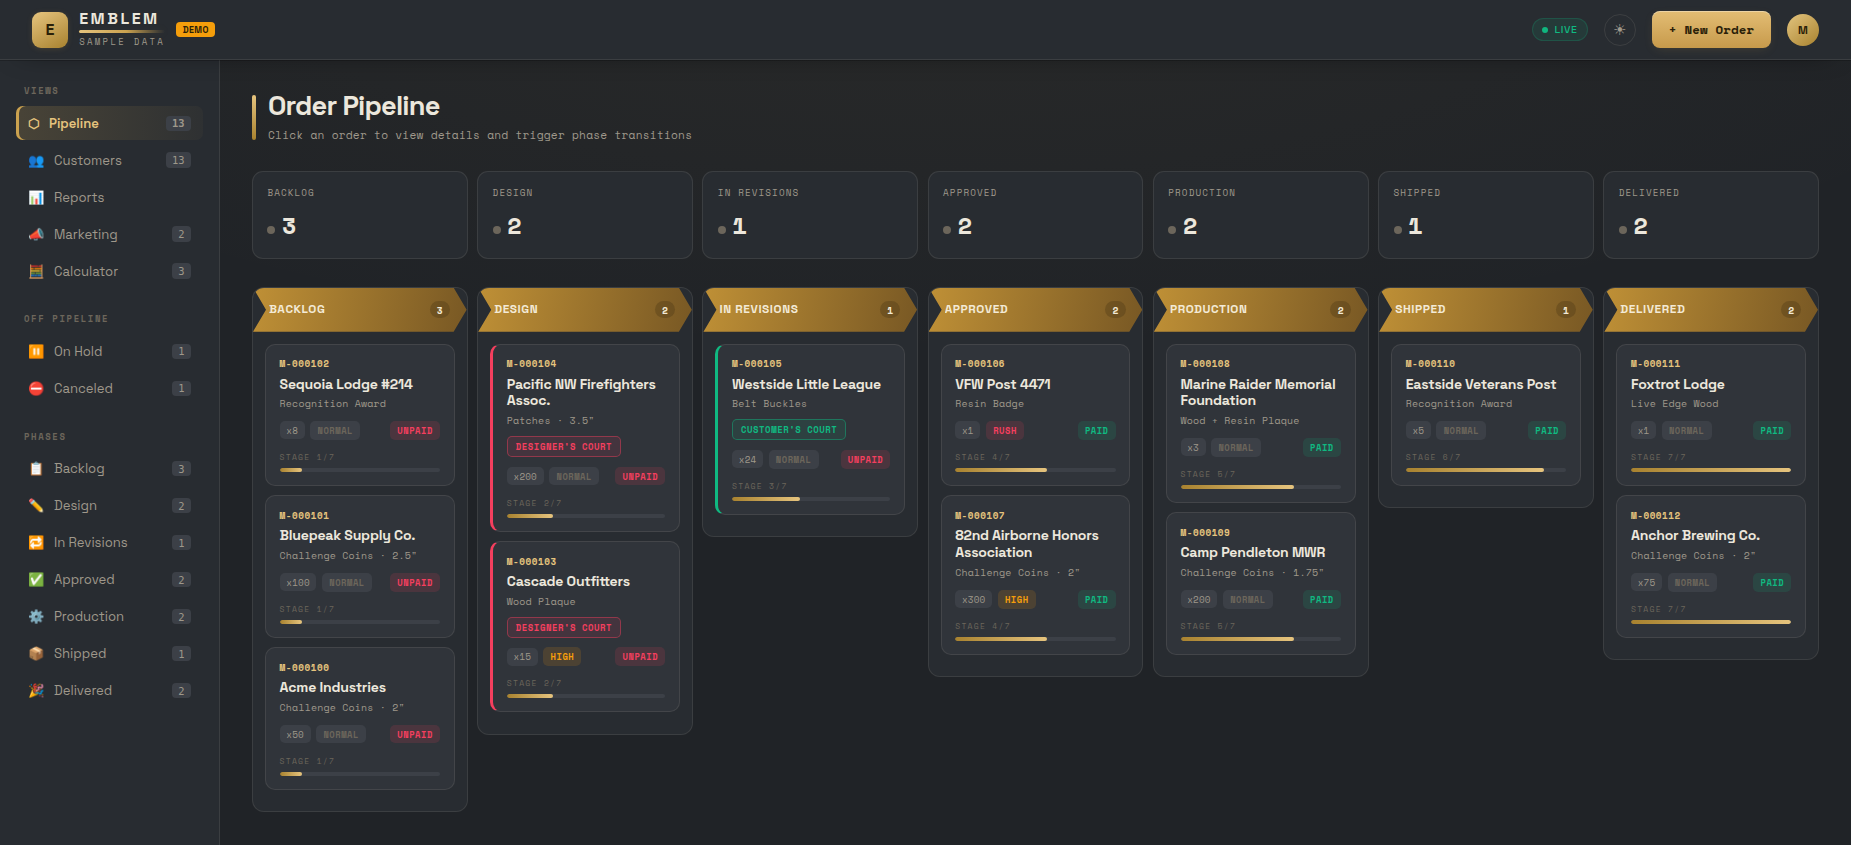Click the Backlog clipboard icon under Phases

[36, 469]
